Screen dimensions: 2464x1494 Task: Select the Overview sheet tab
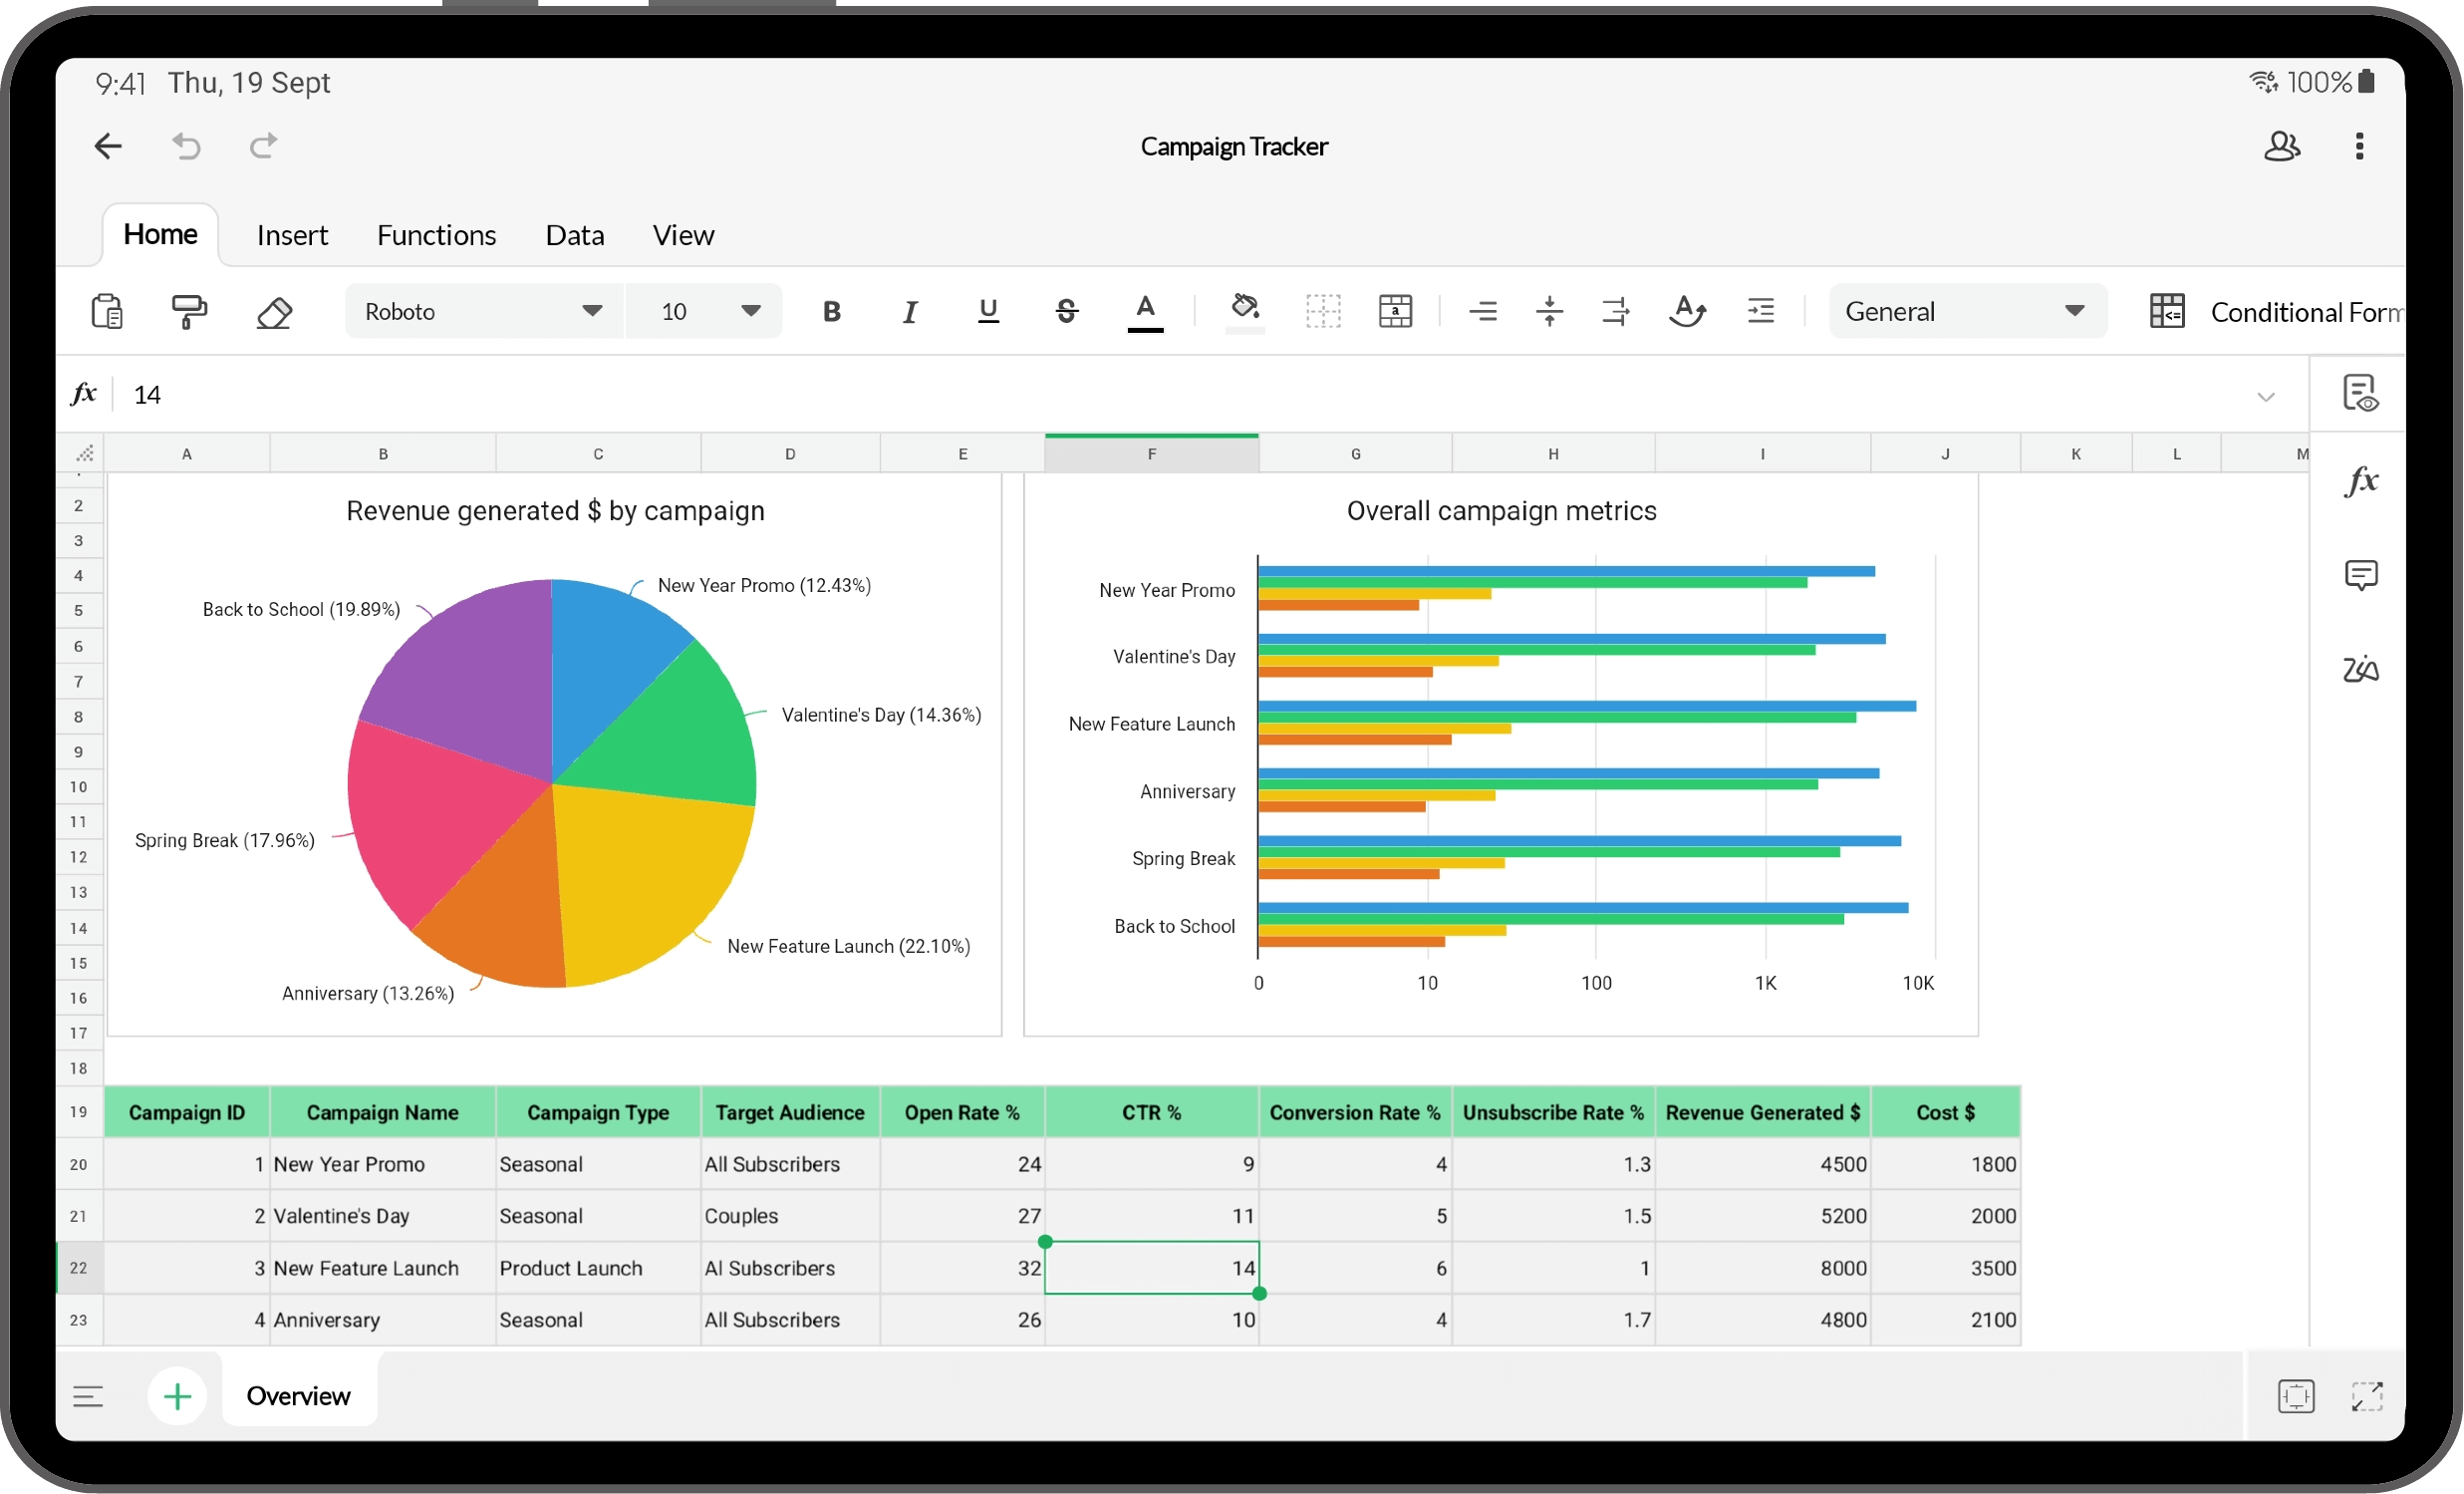(298, 1396)
